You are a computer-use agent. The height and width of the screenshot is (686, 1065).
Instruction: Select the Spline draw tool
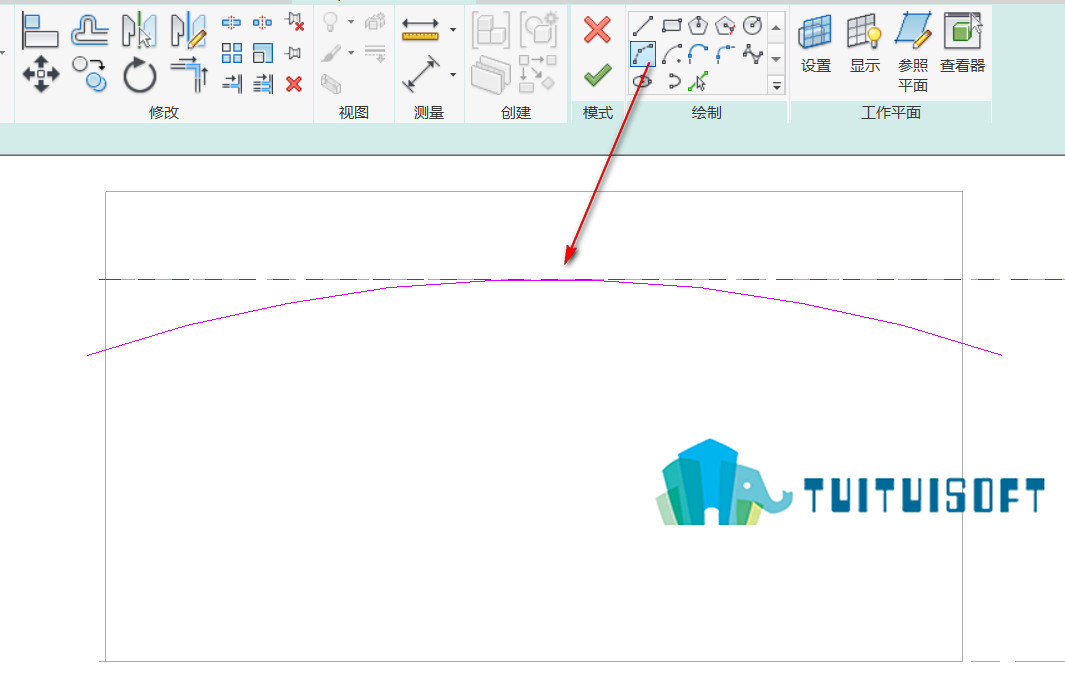tap(753, 54)
